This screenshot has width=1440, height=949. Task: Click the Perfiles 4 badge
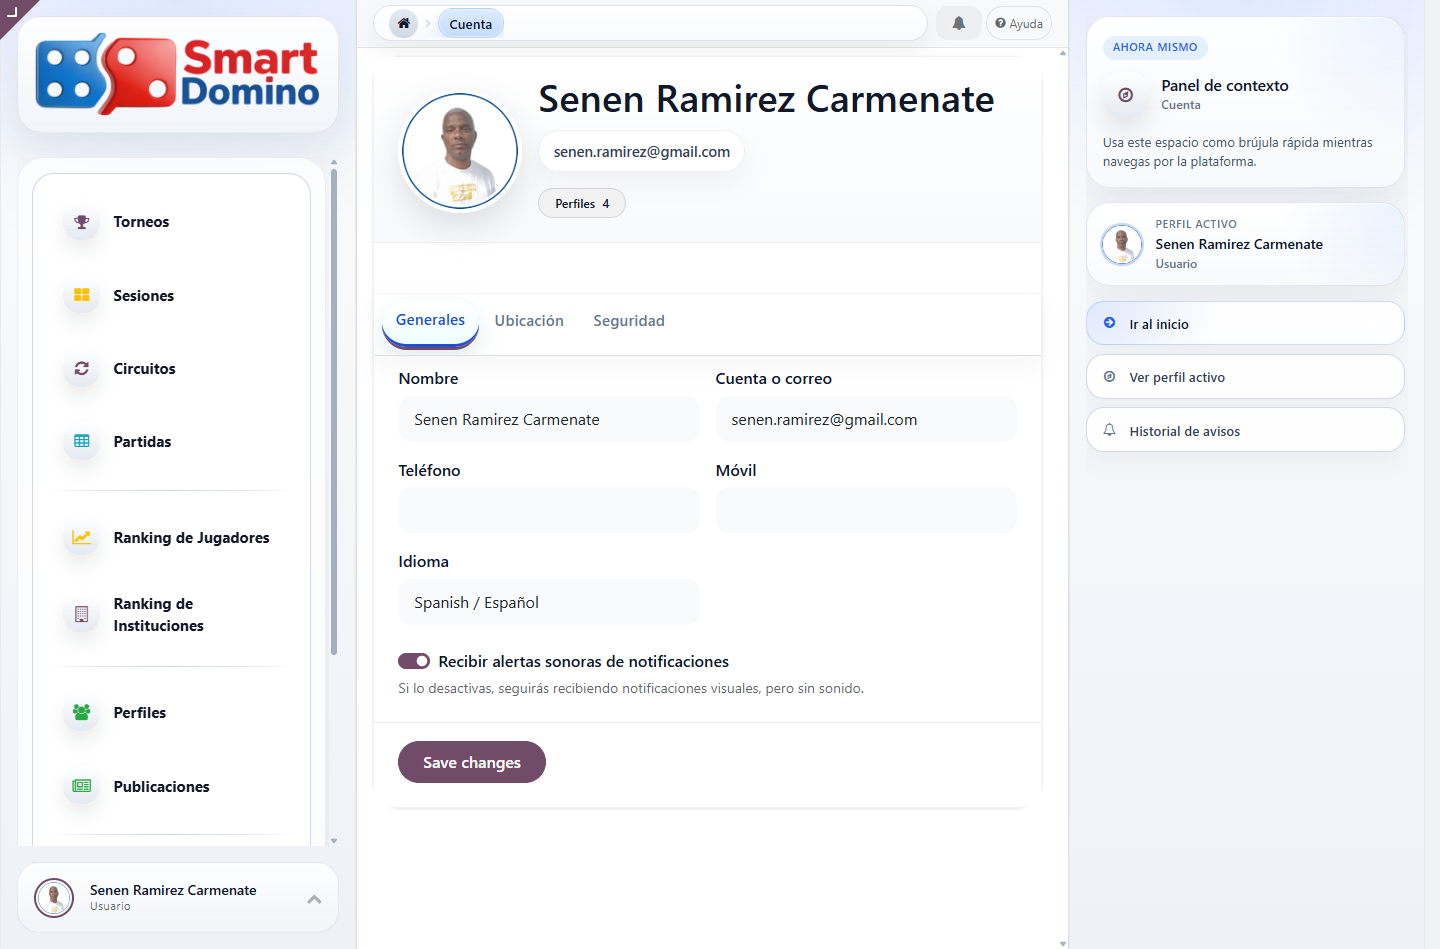(x=582, y=203)
